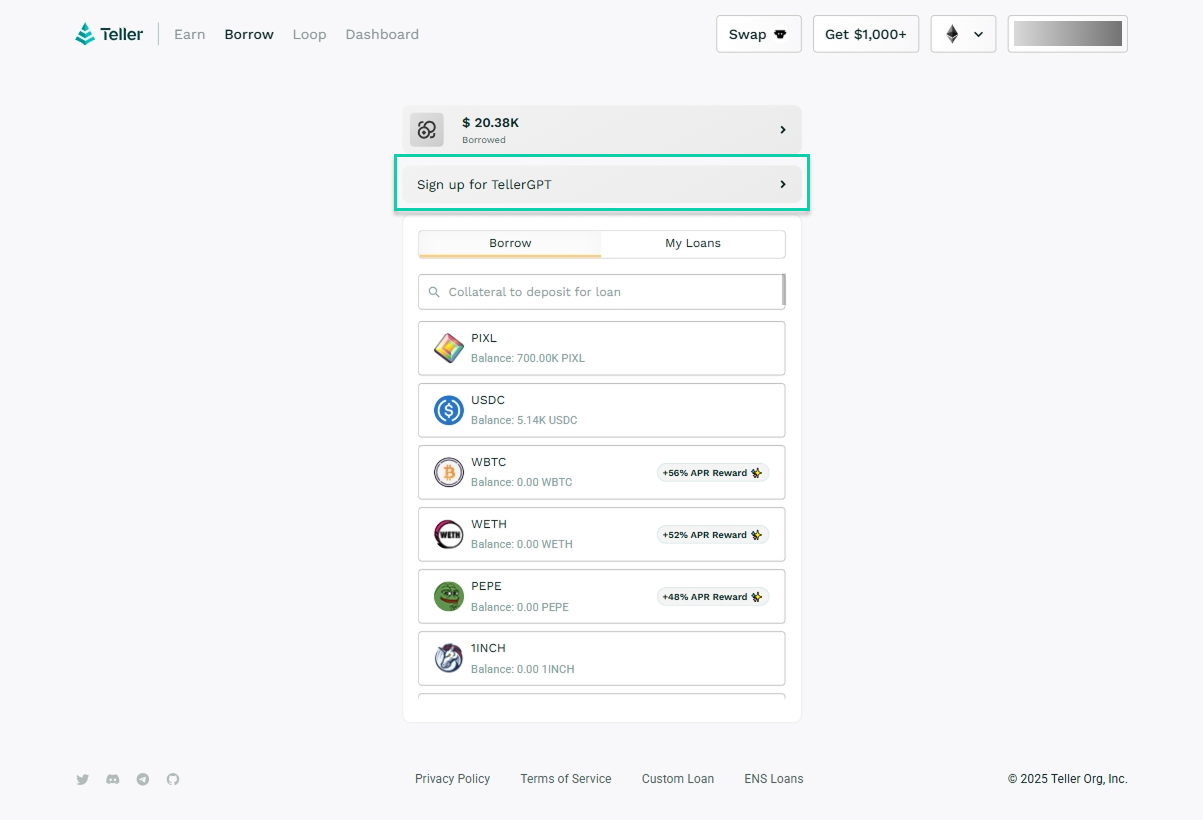This screenshot has height=820, width=1203.
Task: Click the 'Balance: 700.00K PIXL' text
Action: click(528, 358)
